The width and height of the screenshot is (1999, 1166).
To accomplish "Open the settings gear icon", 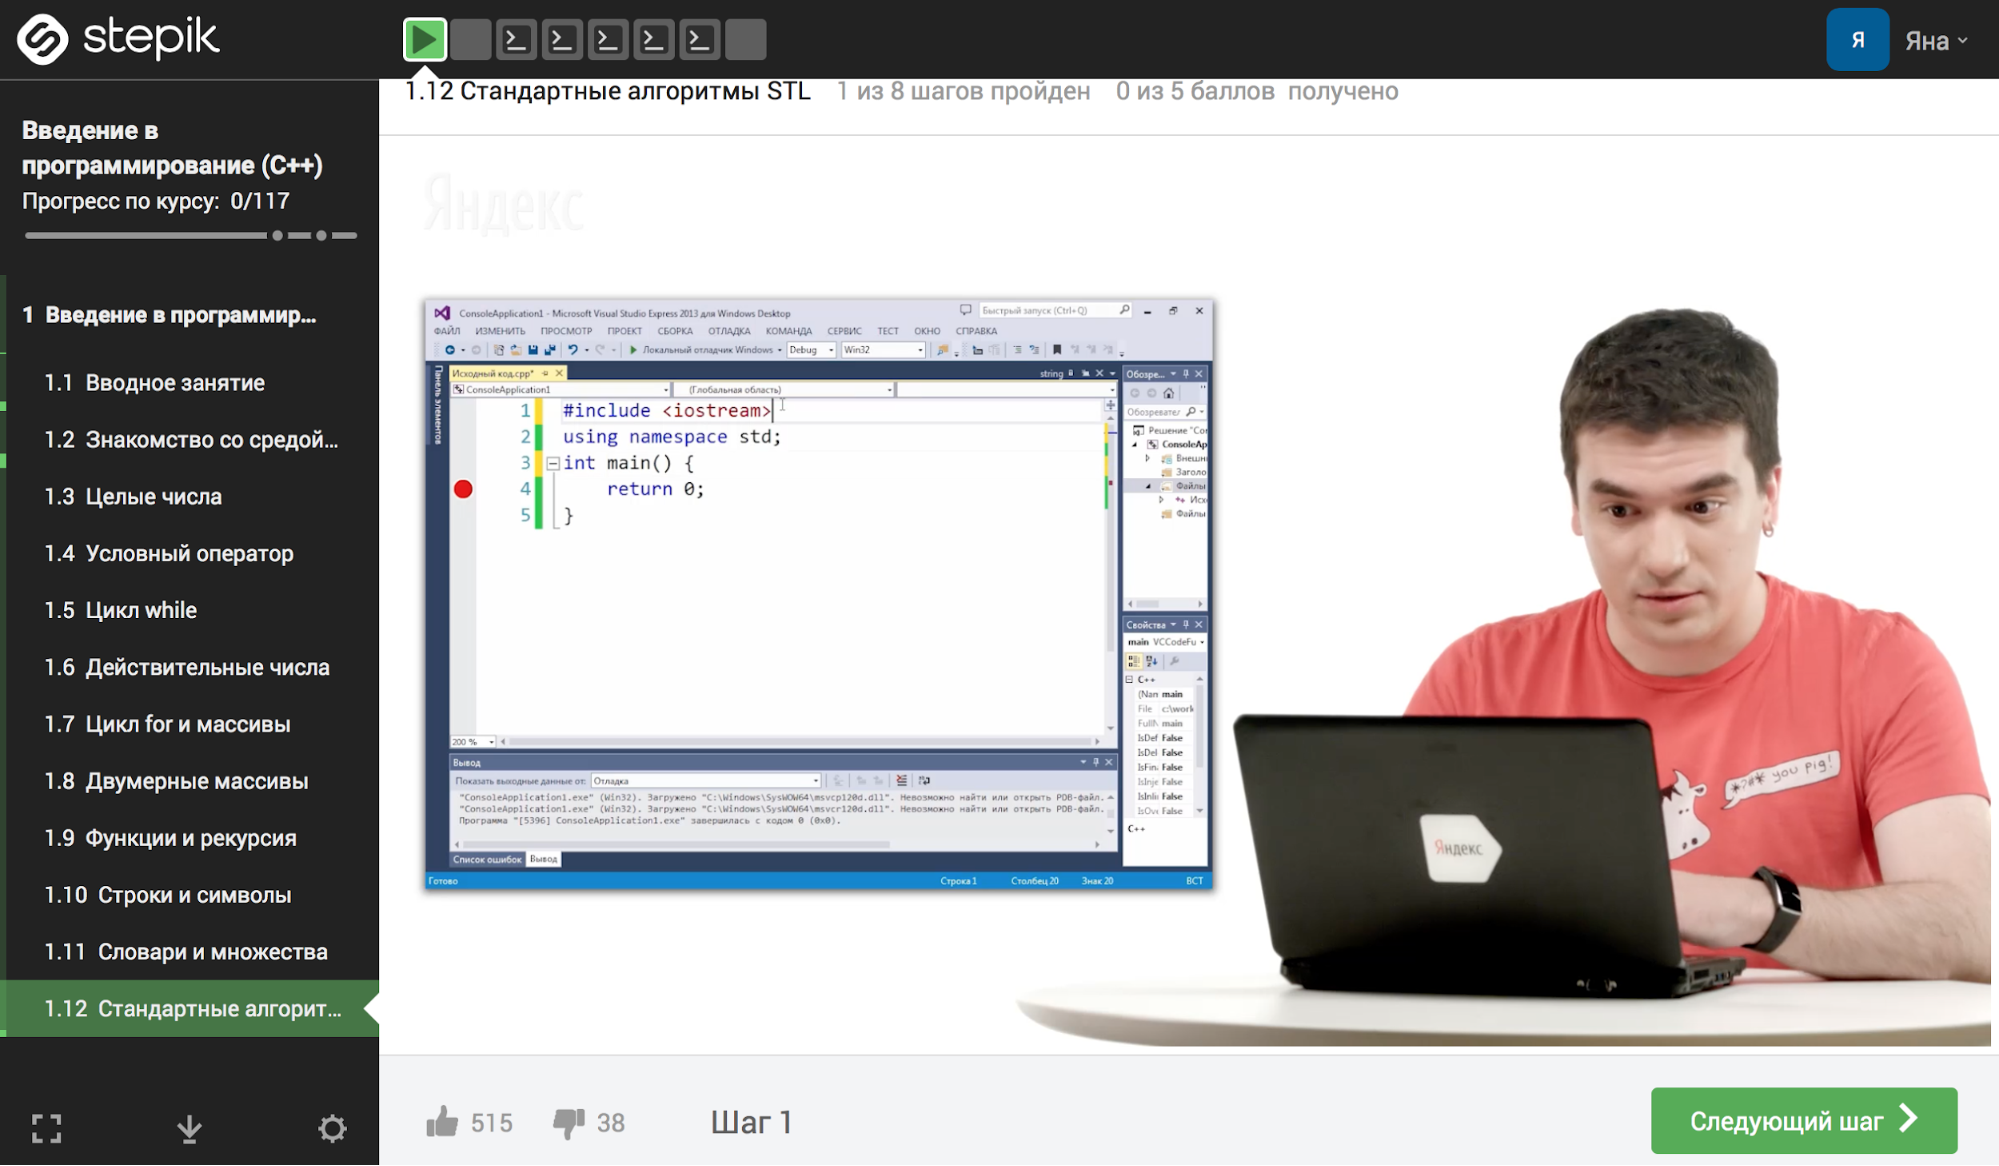I will coord(332,1129).
